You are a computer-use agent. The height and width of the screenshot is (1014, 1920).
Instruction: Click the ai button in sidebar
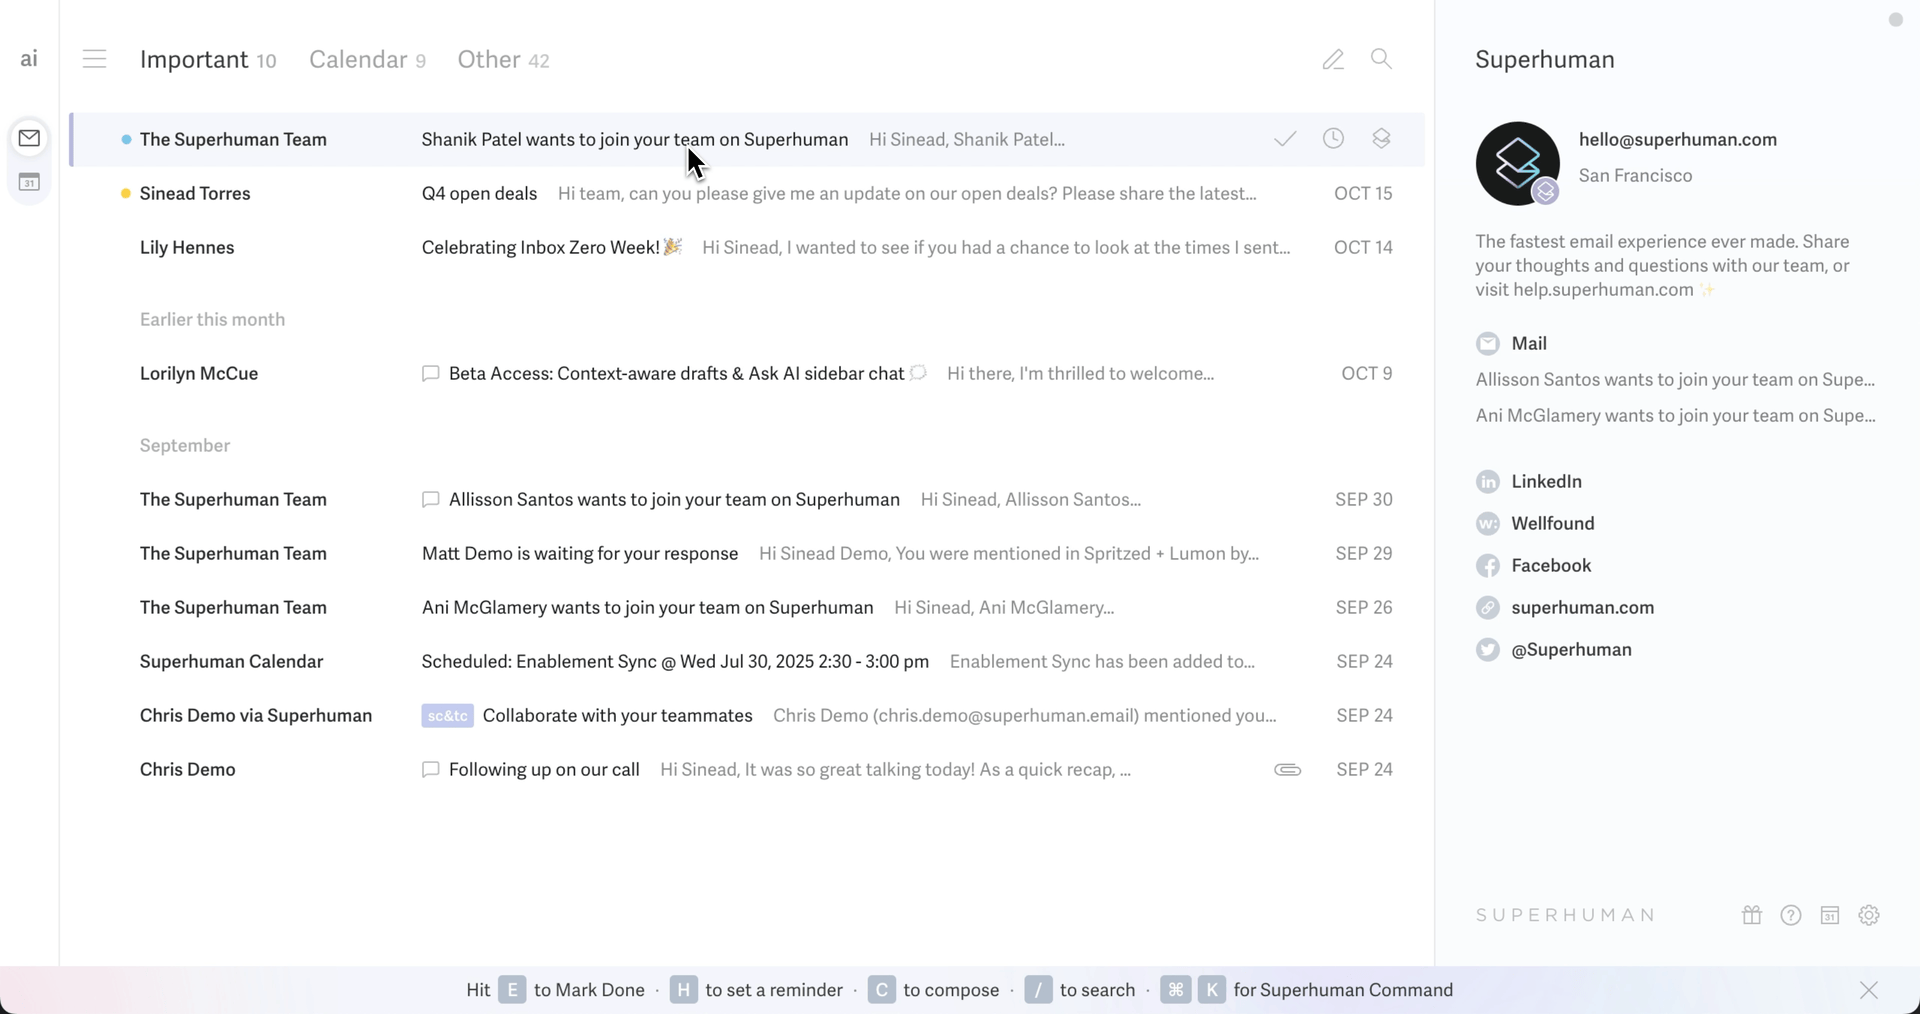coord(29,59)
